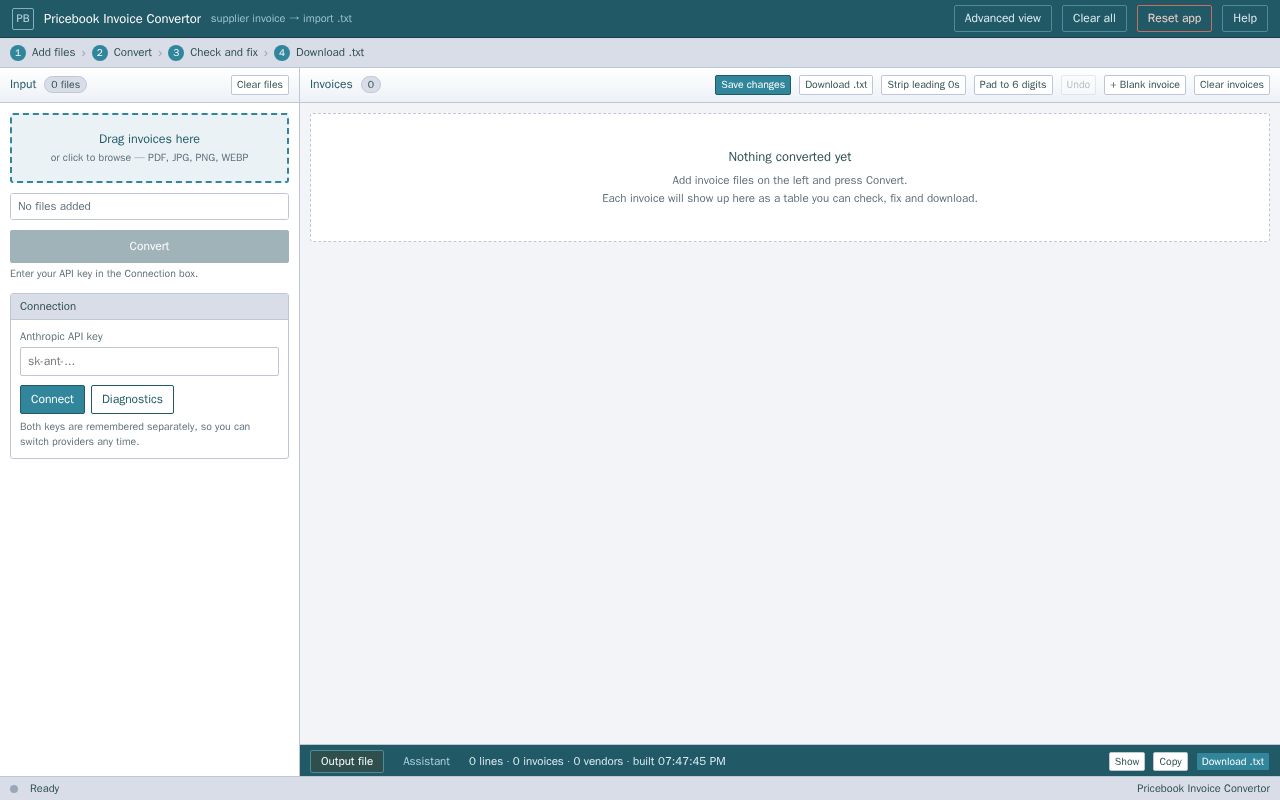Click the No files added list box

(x=149, y=206)
